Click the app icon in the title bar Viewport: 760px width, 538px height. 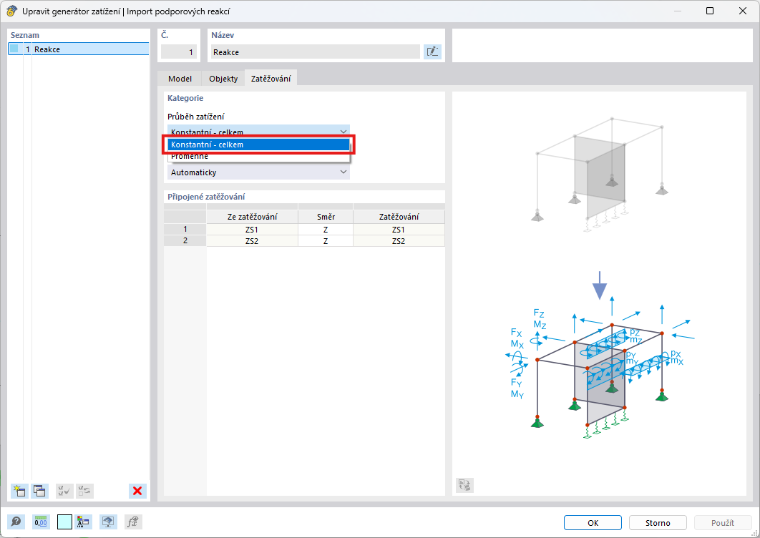pos(12,11)
